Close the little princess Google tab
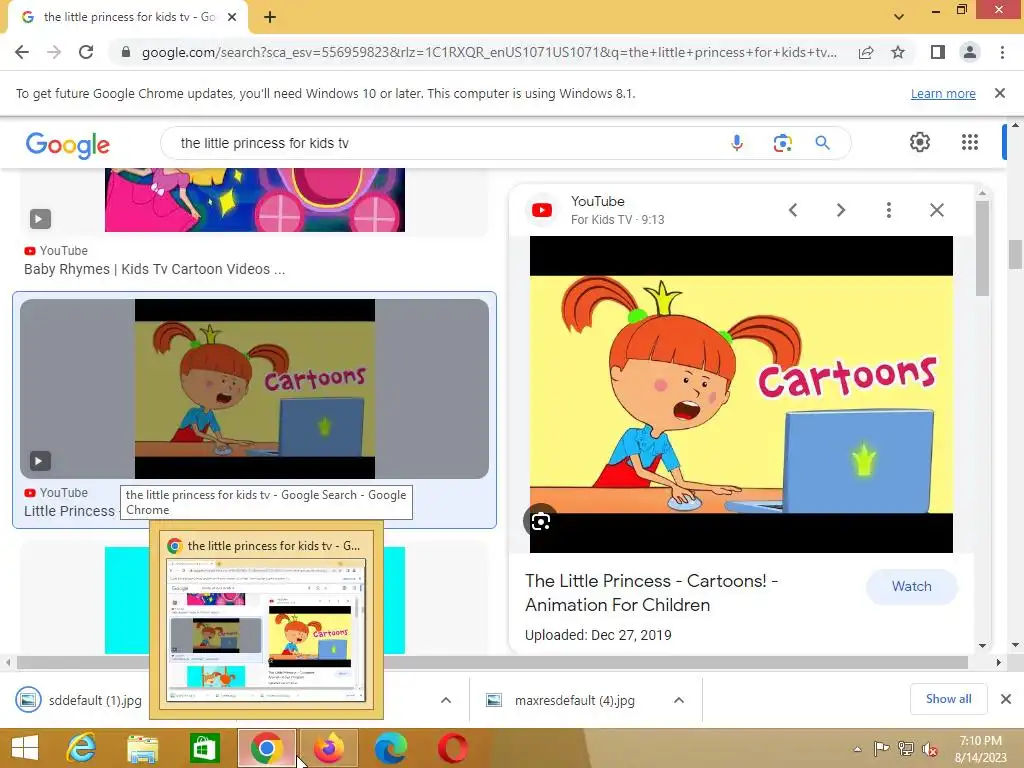The image size is (1024, 768). [x=232, y=18]
